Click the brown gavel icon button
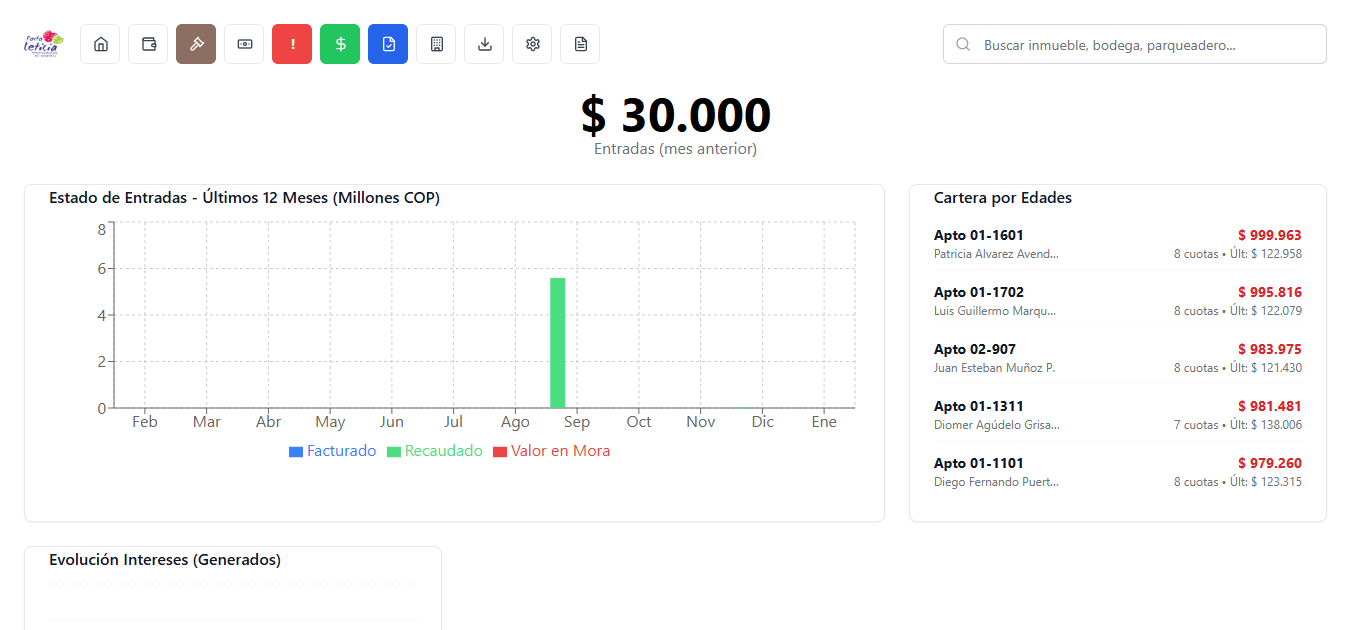 196,44
